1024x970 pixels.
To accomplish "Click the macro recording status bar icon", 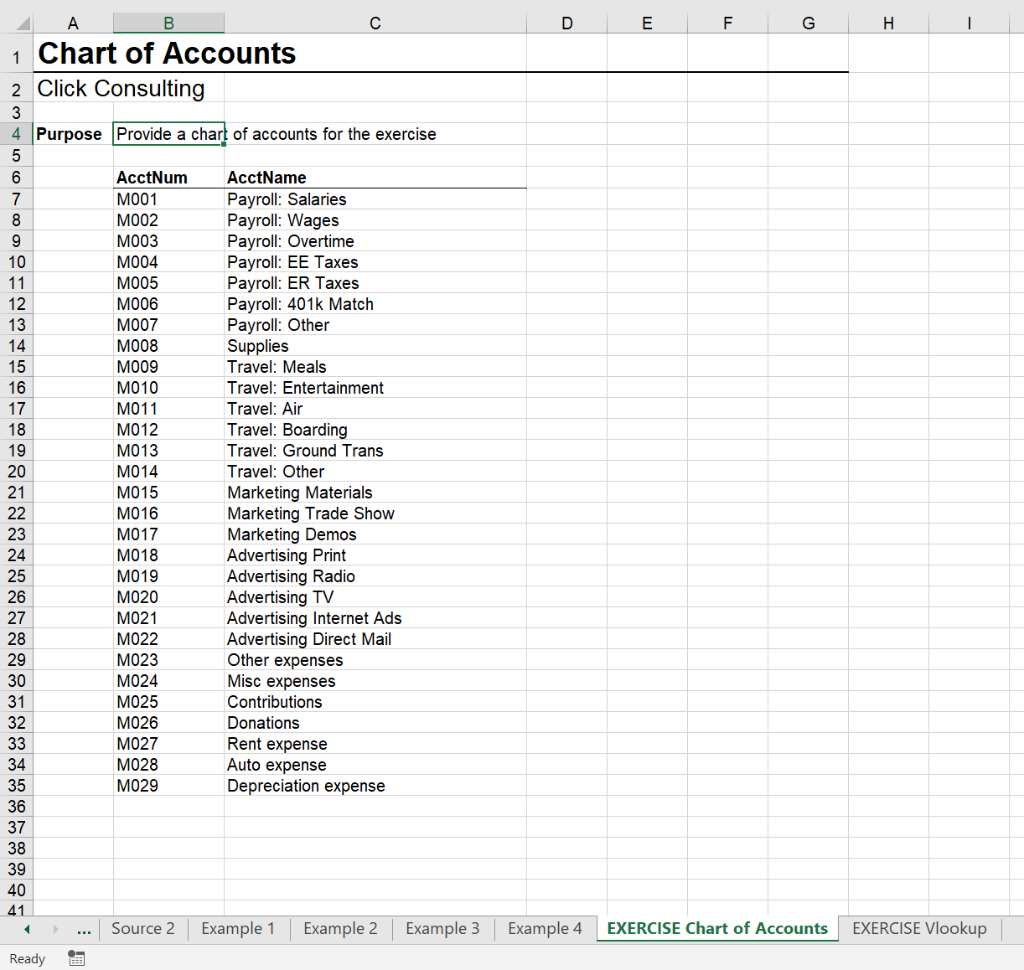I will tap(76, 958).
